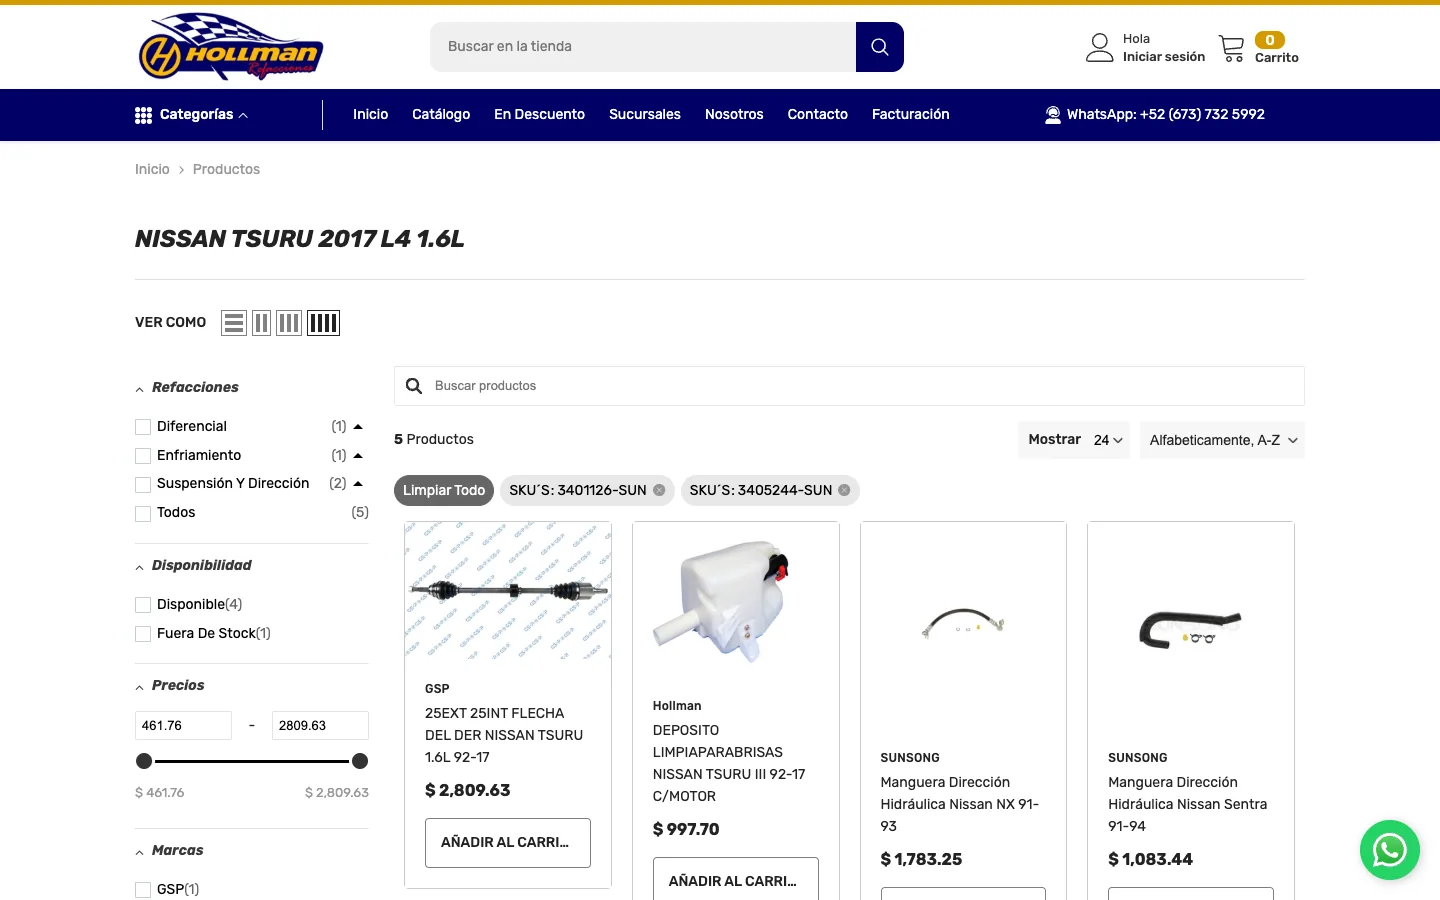Remove the SKU 3405244-SUN filter
Image resolution: width=1440 pixels, height=900 pixels.
[844, 490]
